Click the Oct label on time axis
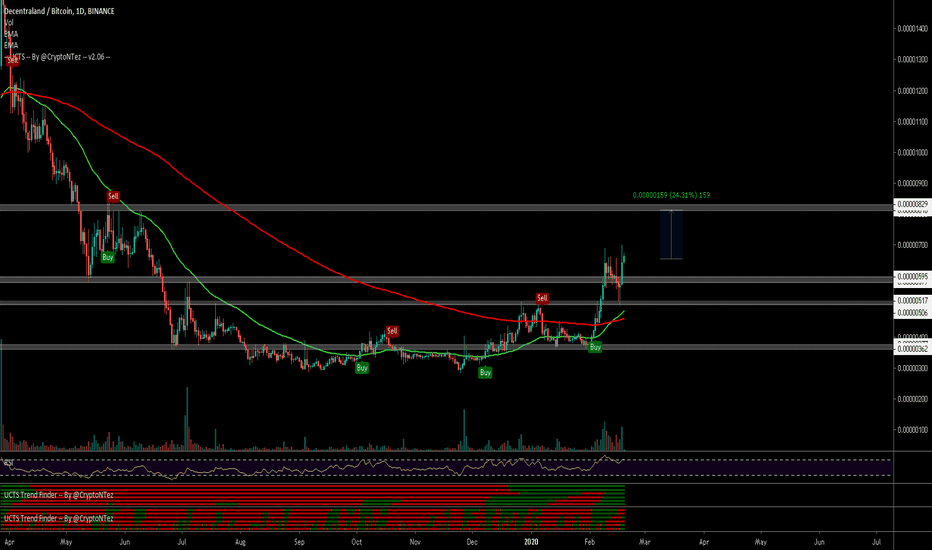The image size is (932, 550). [x=357, y=542]
